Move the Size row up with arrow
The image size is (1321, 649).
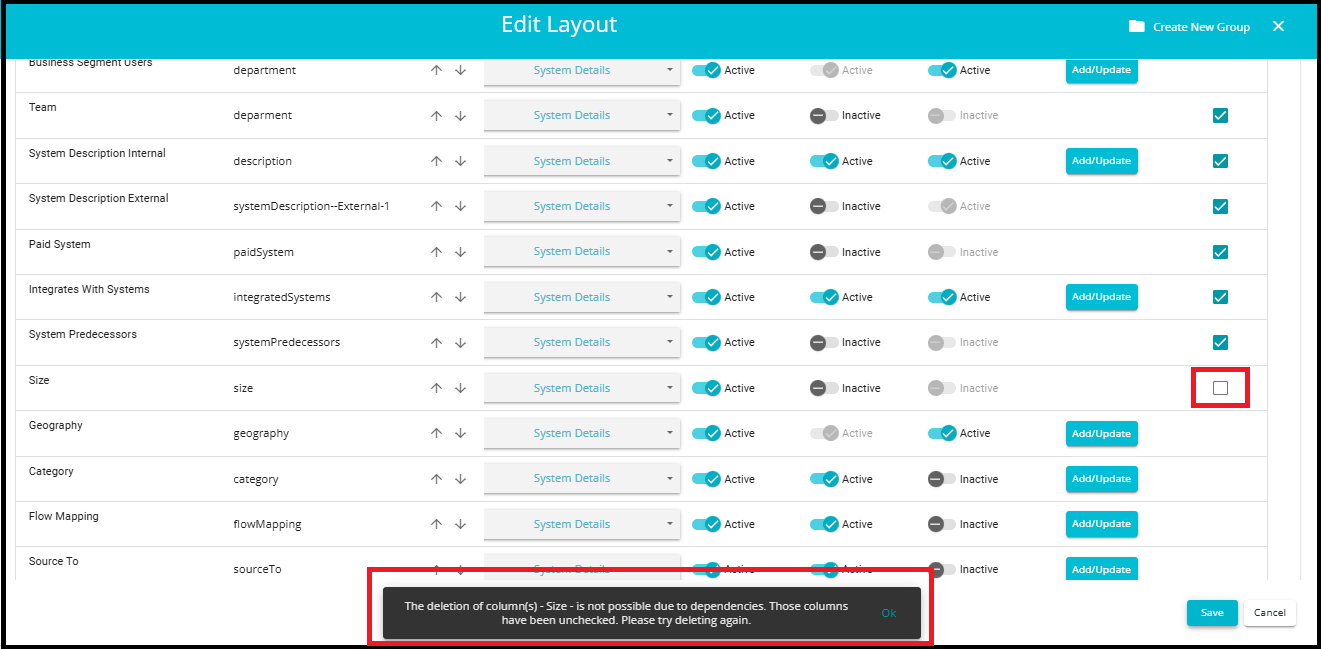[436, 388]
